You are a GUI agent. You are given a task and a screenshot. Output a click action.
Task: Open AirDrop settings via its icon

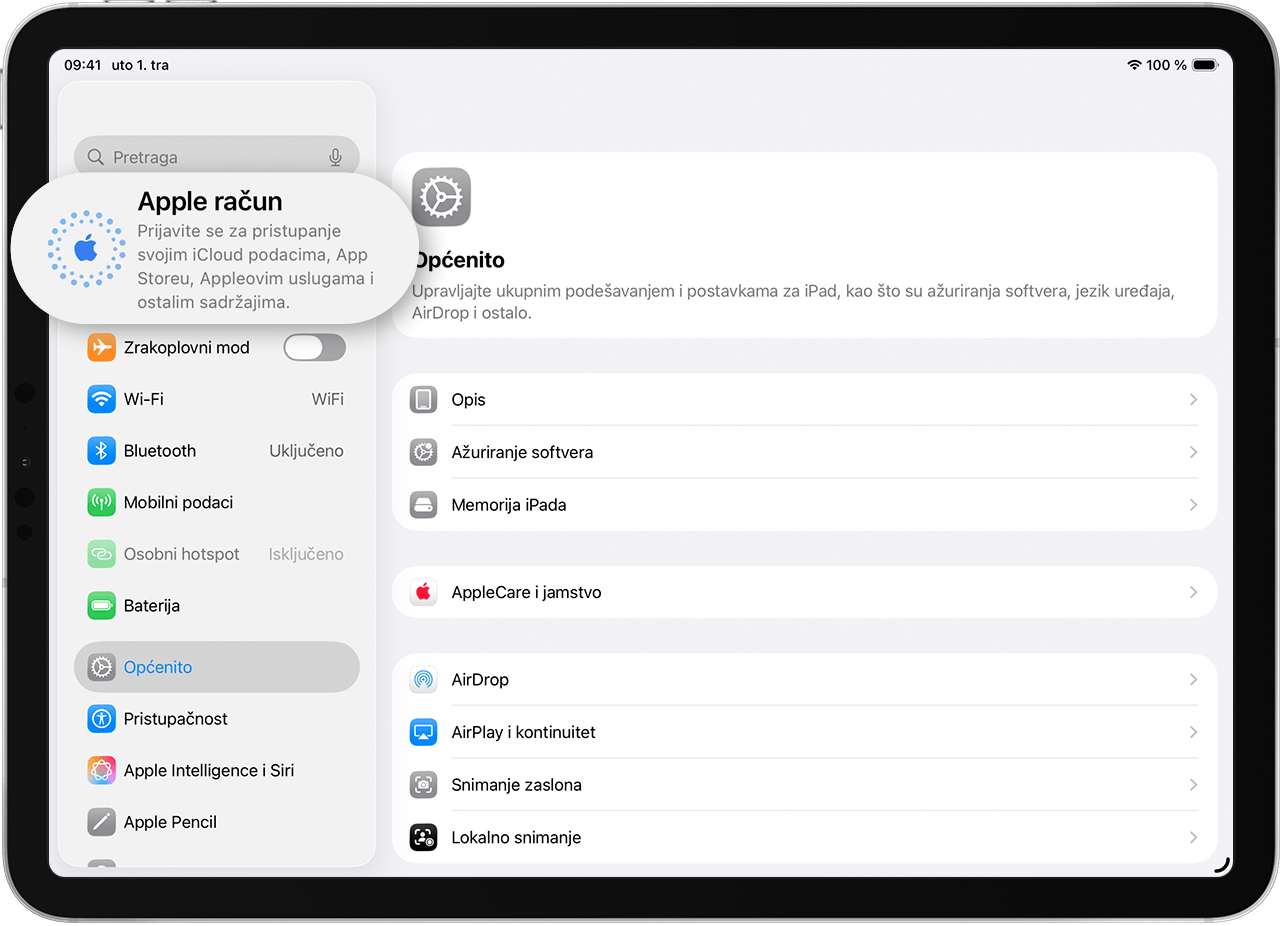click(423, 679)
